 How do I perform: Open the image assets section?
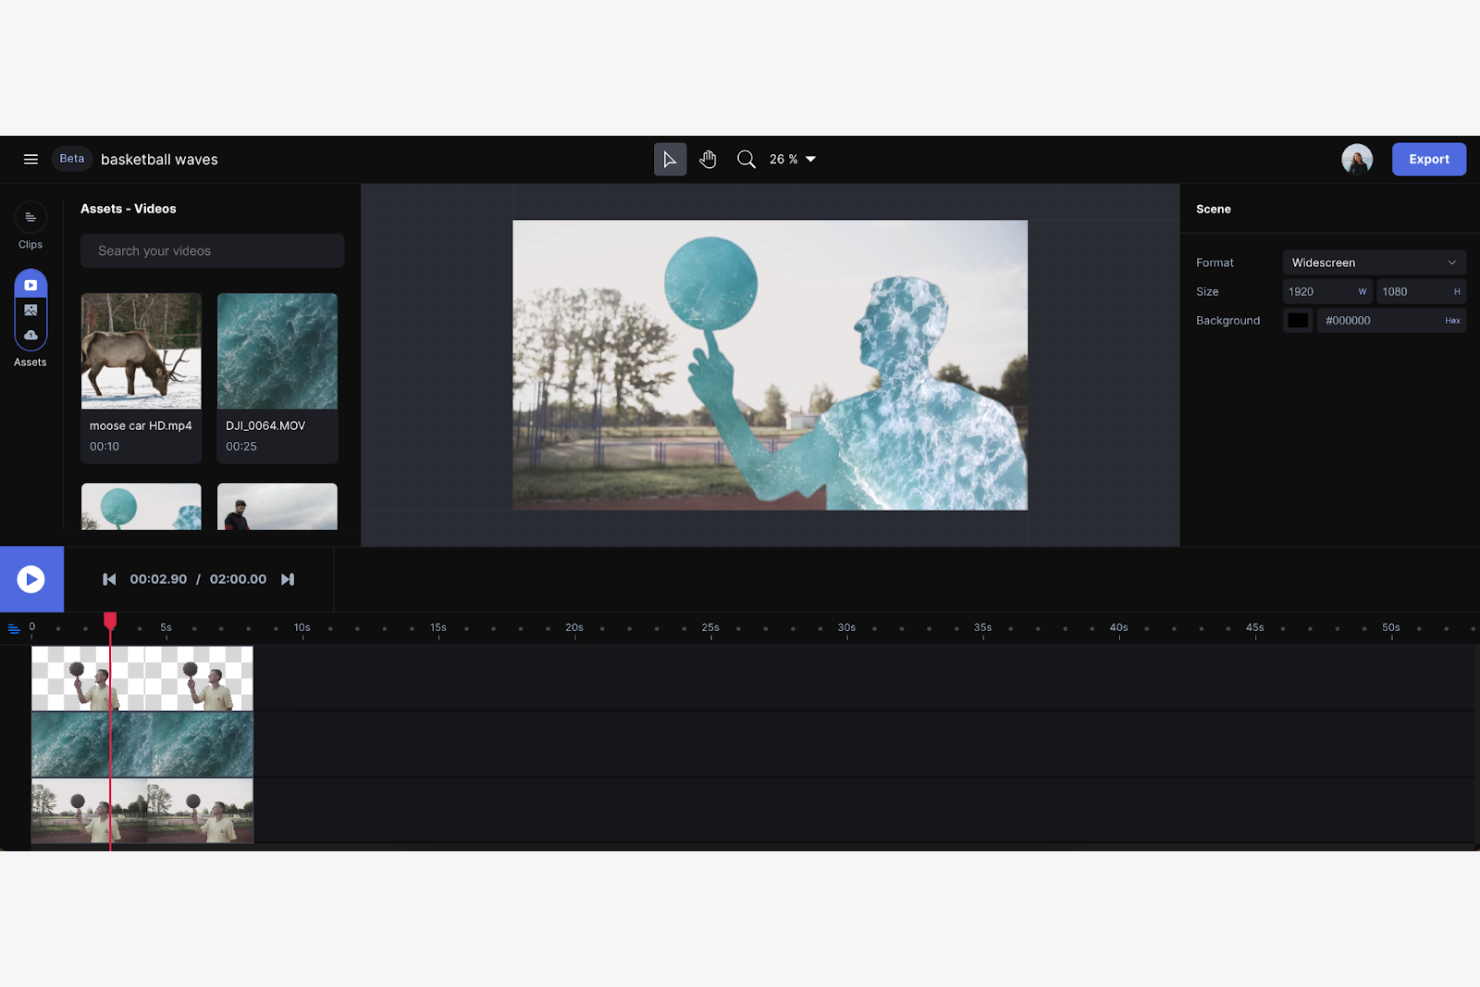(x=31, y=310)
